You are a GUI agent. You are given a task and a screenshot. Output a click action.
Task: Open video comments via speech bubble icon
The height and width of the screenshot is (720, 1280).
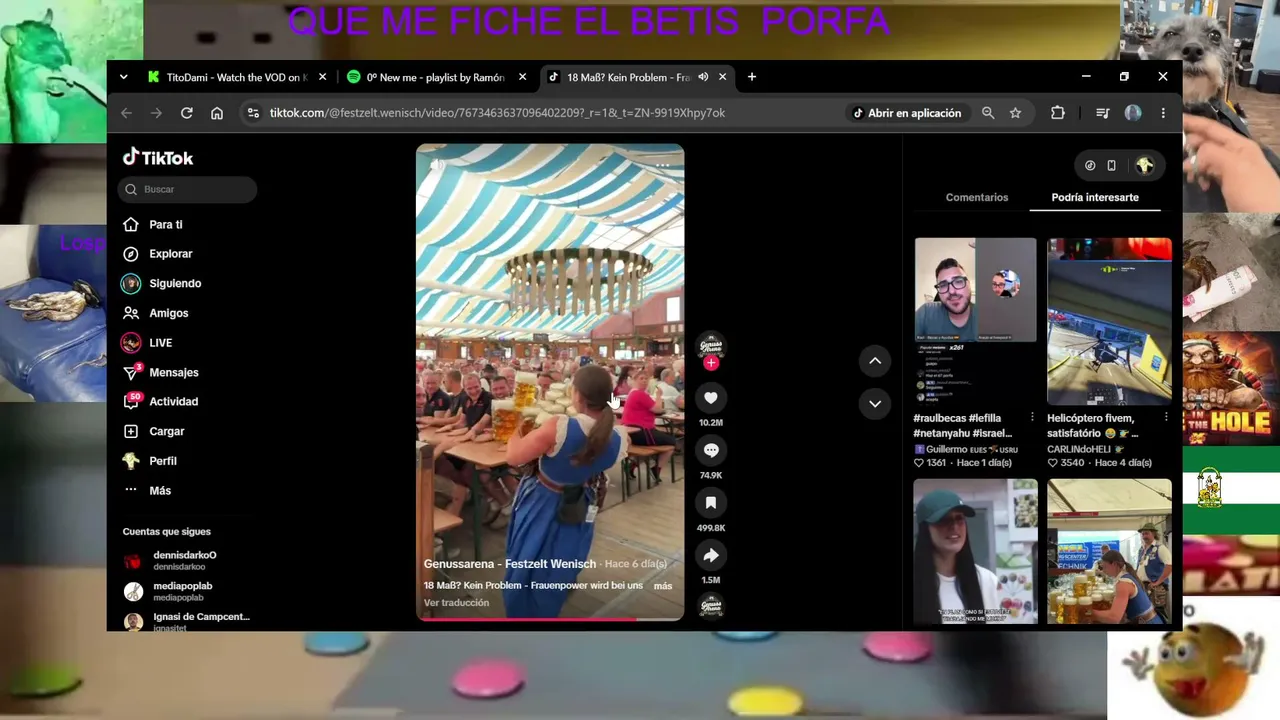pos(711,450)
